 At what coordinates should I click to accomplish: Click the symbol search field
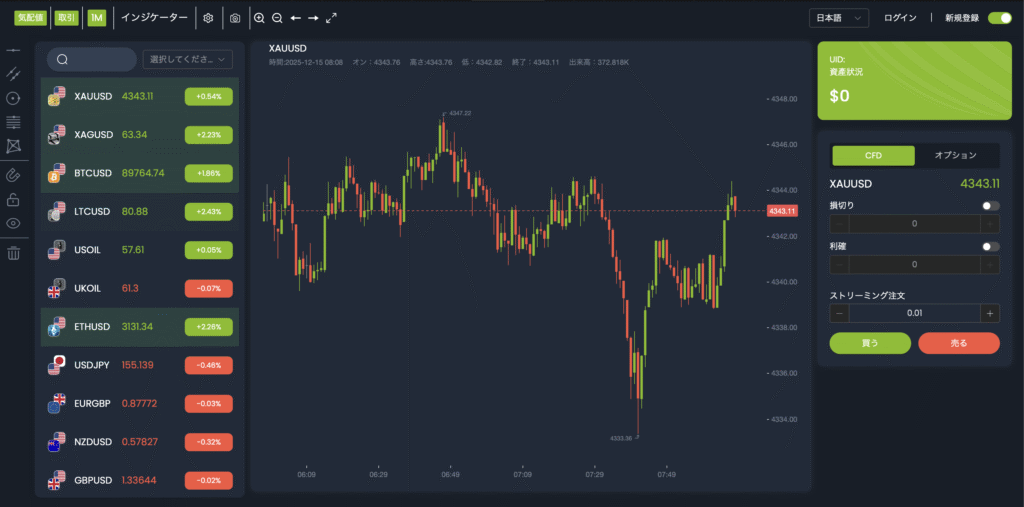tap(91, 60)
